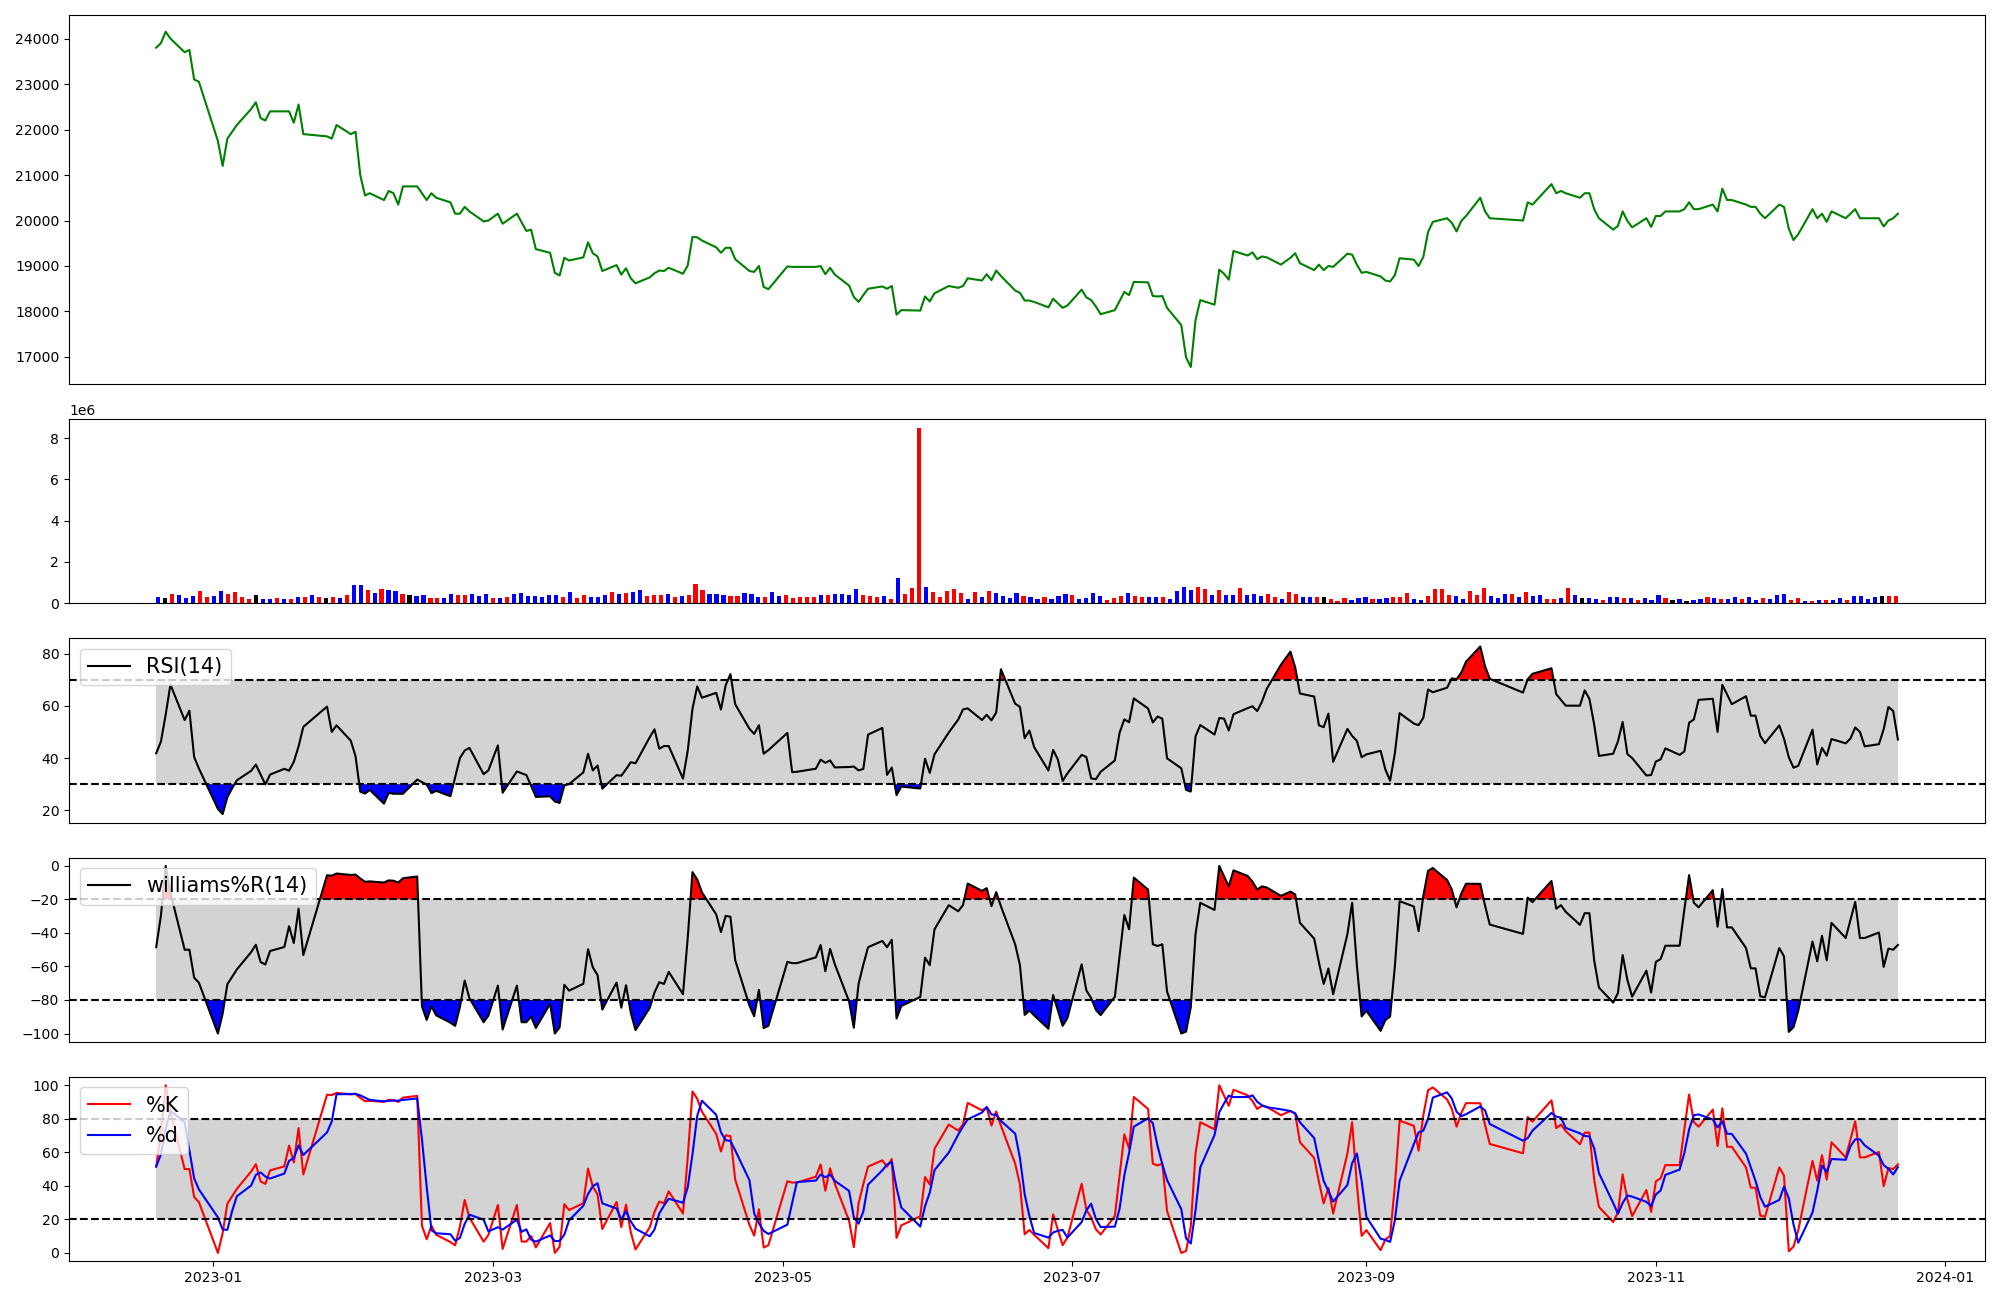Click the 80 tick on the RSI axis
Viewport: 2000px width, 1300px height.
tap(51, 655)
